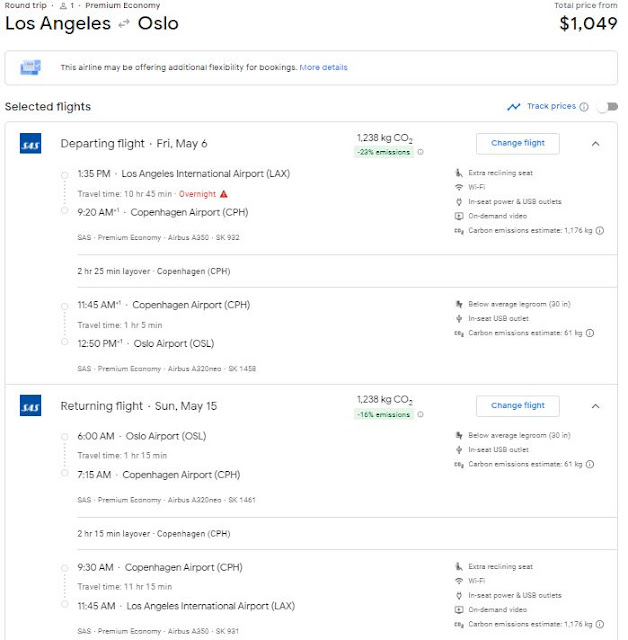
Task: Click the SAS logo on departing flight
Action: 30,144
